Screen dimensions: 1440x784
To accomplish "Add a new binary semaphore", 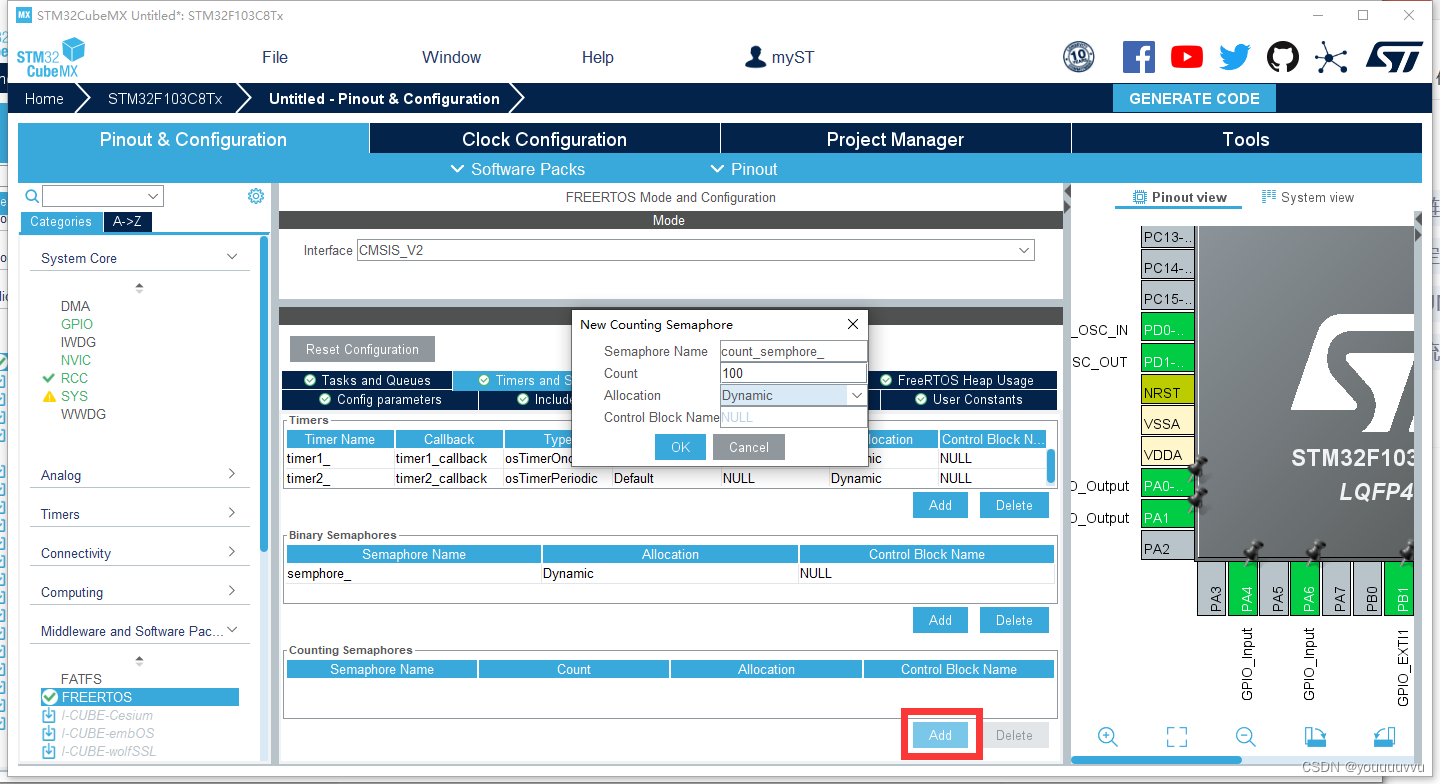I will (x=940, y=620).
